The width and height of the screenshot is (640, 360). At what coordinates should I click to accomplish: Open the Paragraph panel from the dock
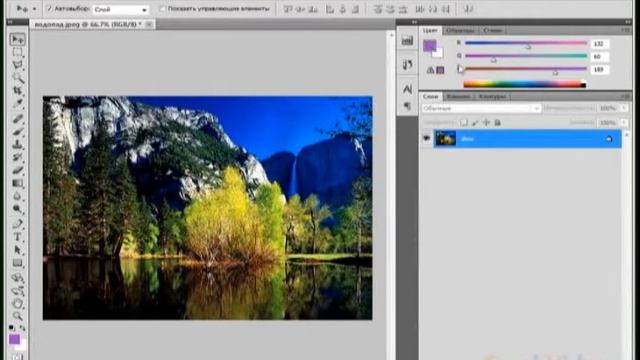[407, 106]
